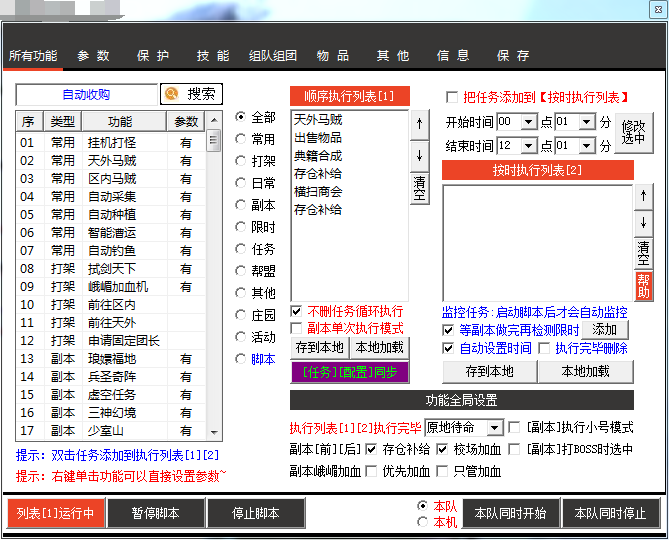Select the 挂机打怪 row in function table
Screen dimensions: 669x540
point(111,142)
